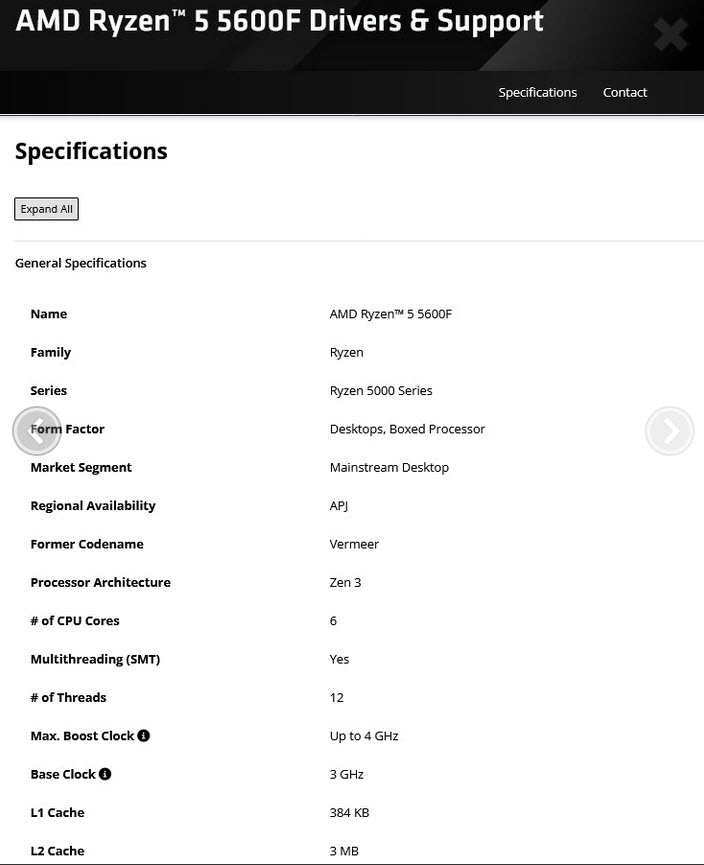Screen dimensions: 704x865
Task: Select the Mainstream Desktop market segment value
Action: click(x=389, y=467)
